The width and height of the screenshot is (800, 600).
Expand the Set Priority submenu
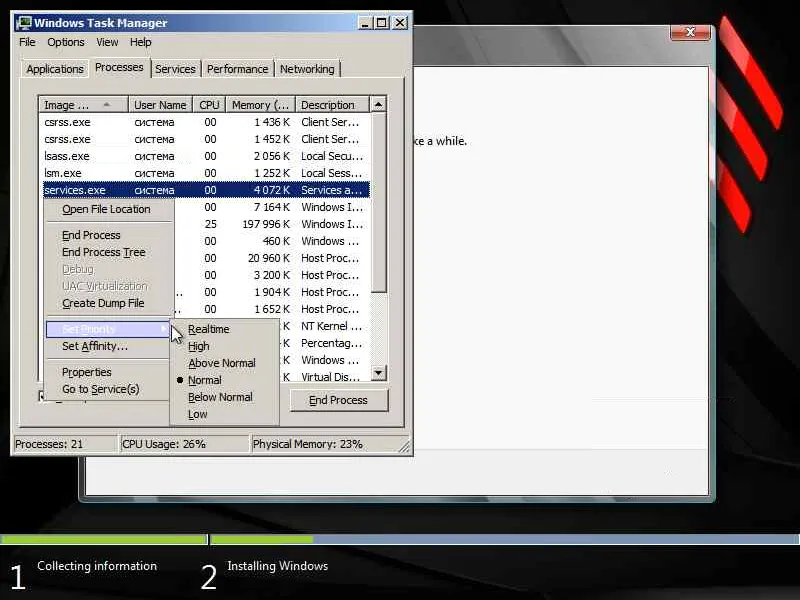pos(108,329)
